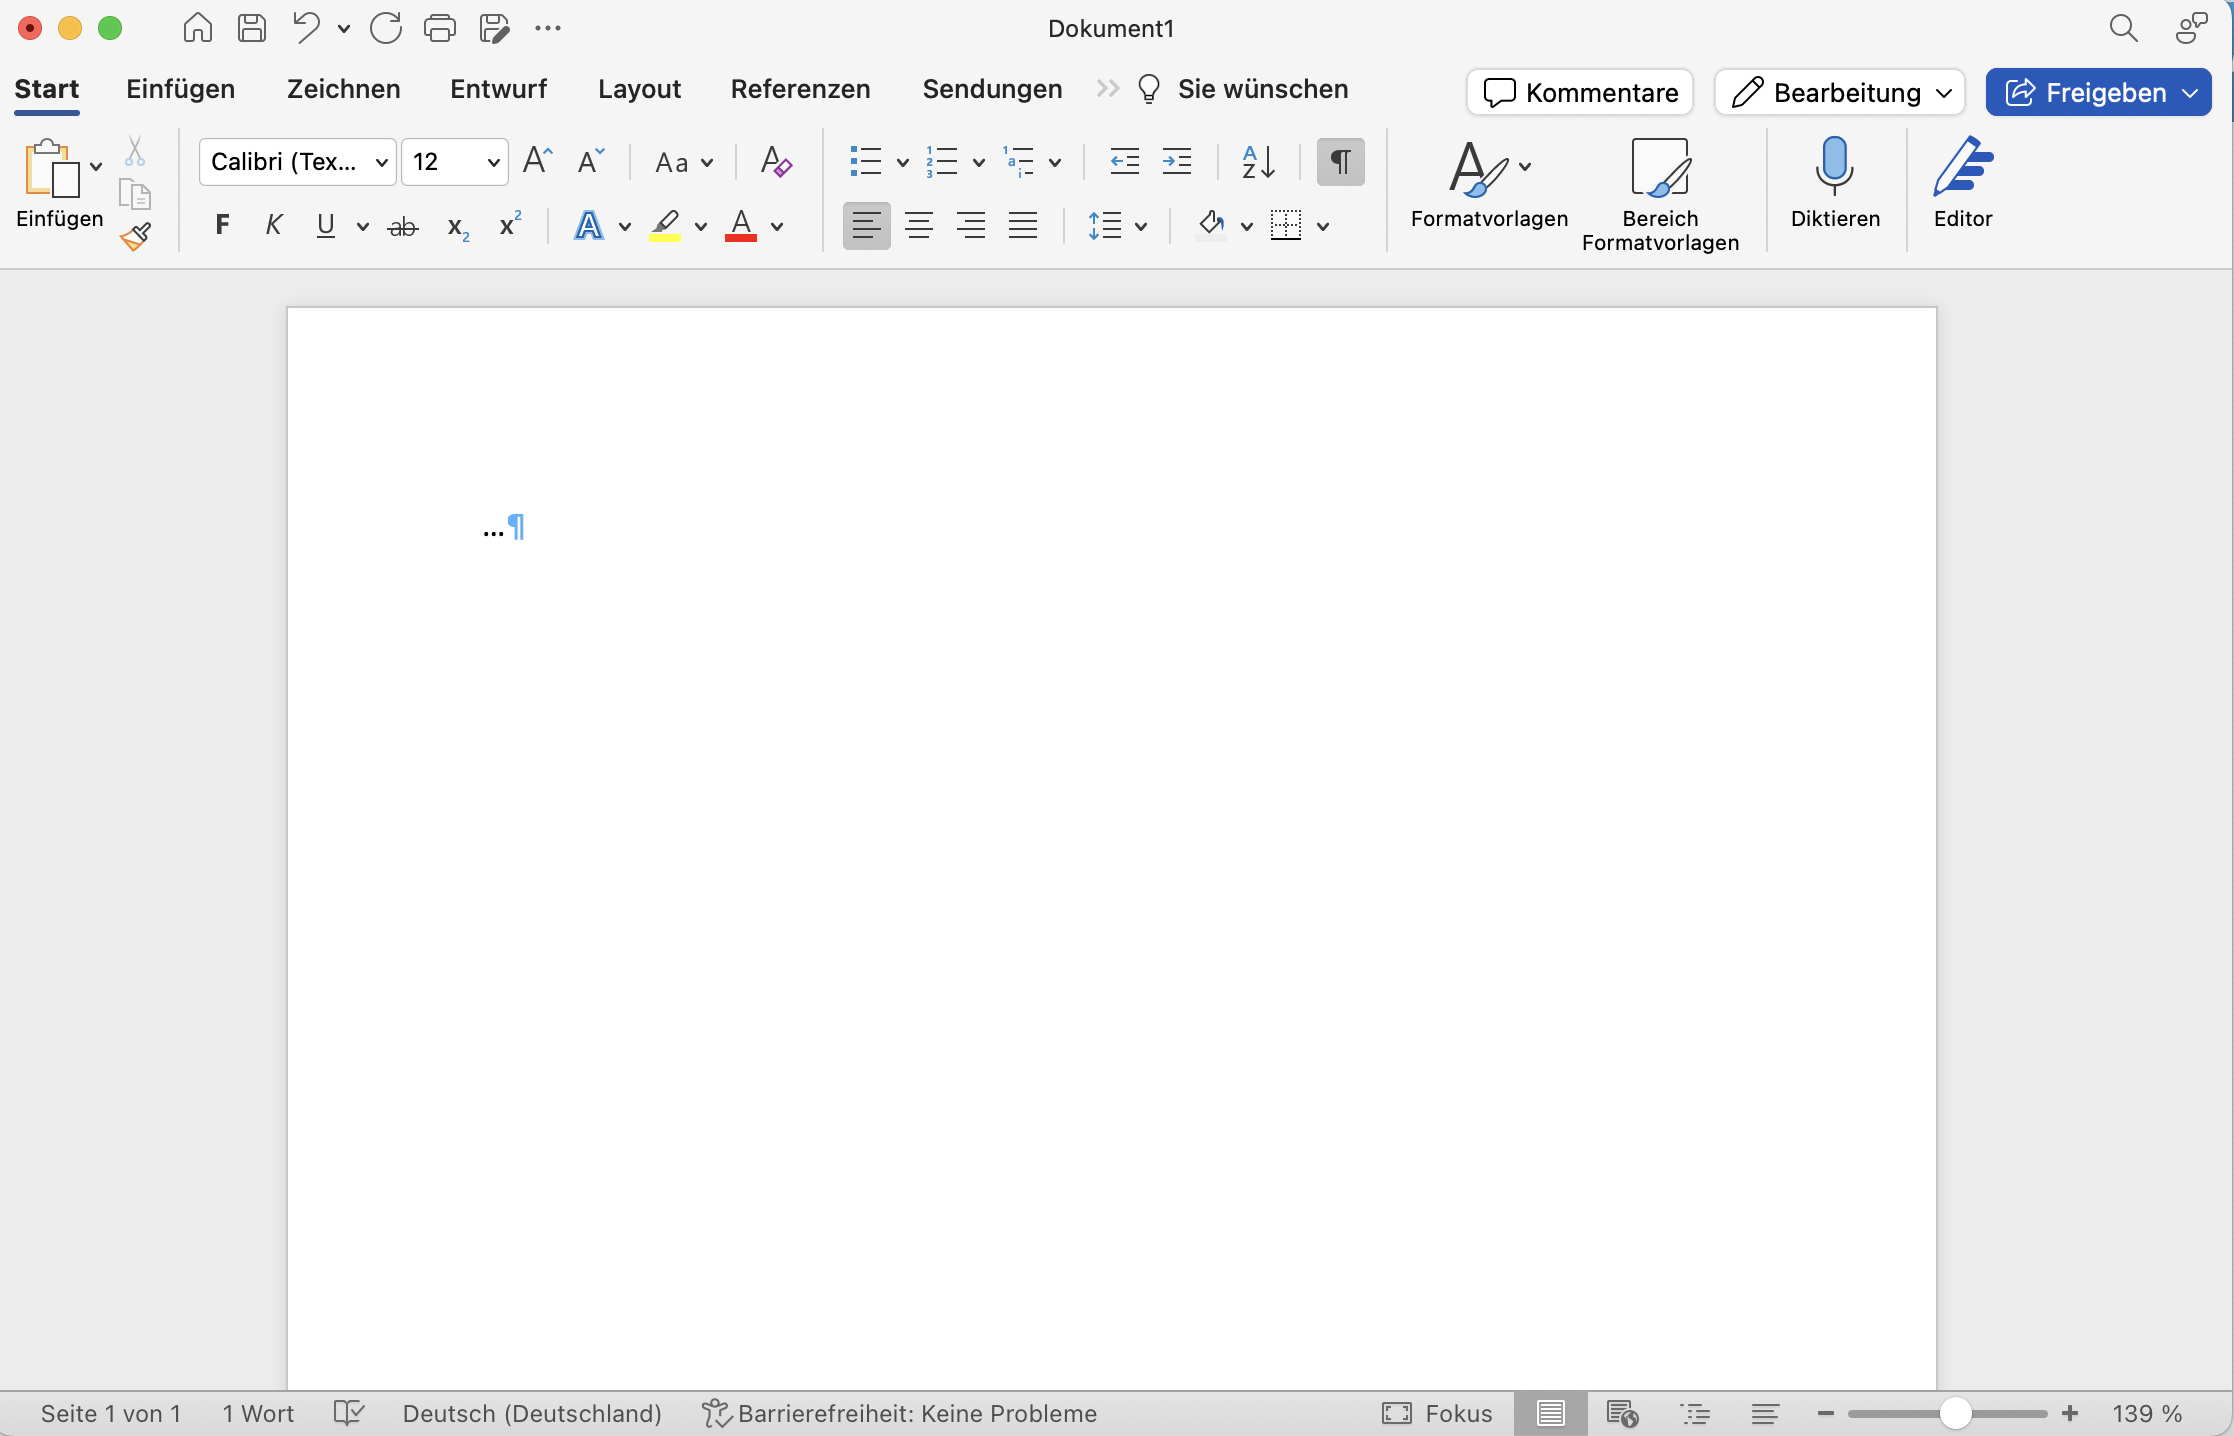
Task: Undo the last action
Action: click(306, 28)
